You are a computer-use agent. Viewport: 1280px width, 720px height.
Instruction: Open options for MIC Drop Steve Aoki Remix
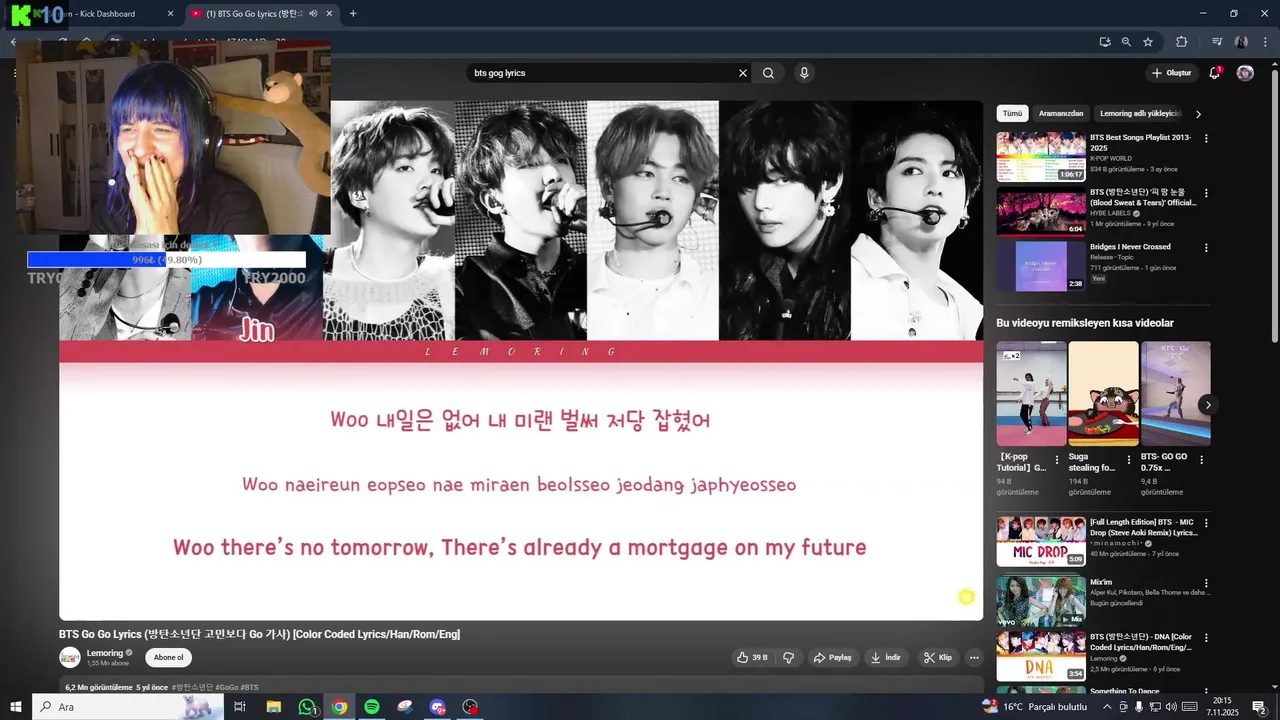pos(1206,522)
